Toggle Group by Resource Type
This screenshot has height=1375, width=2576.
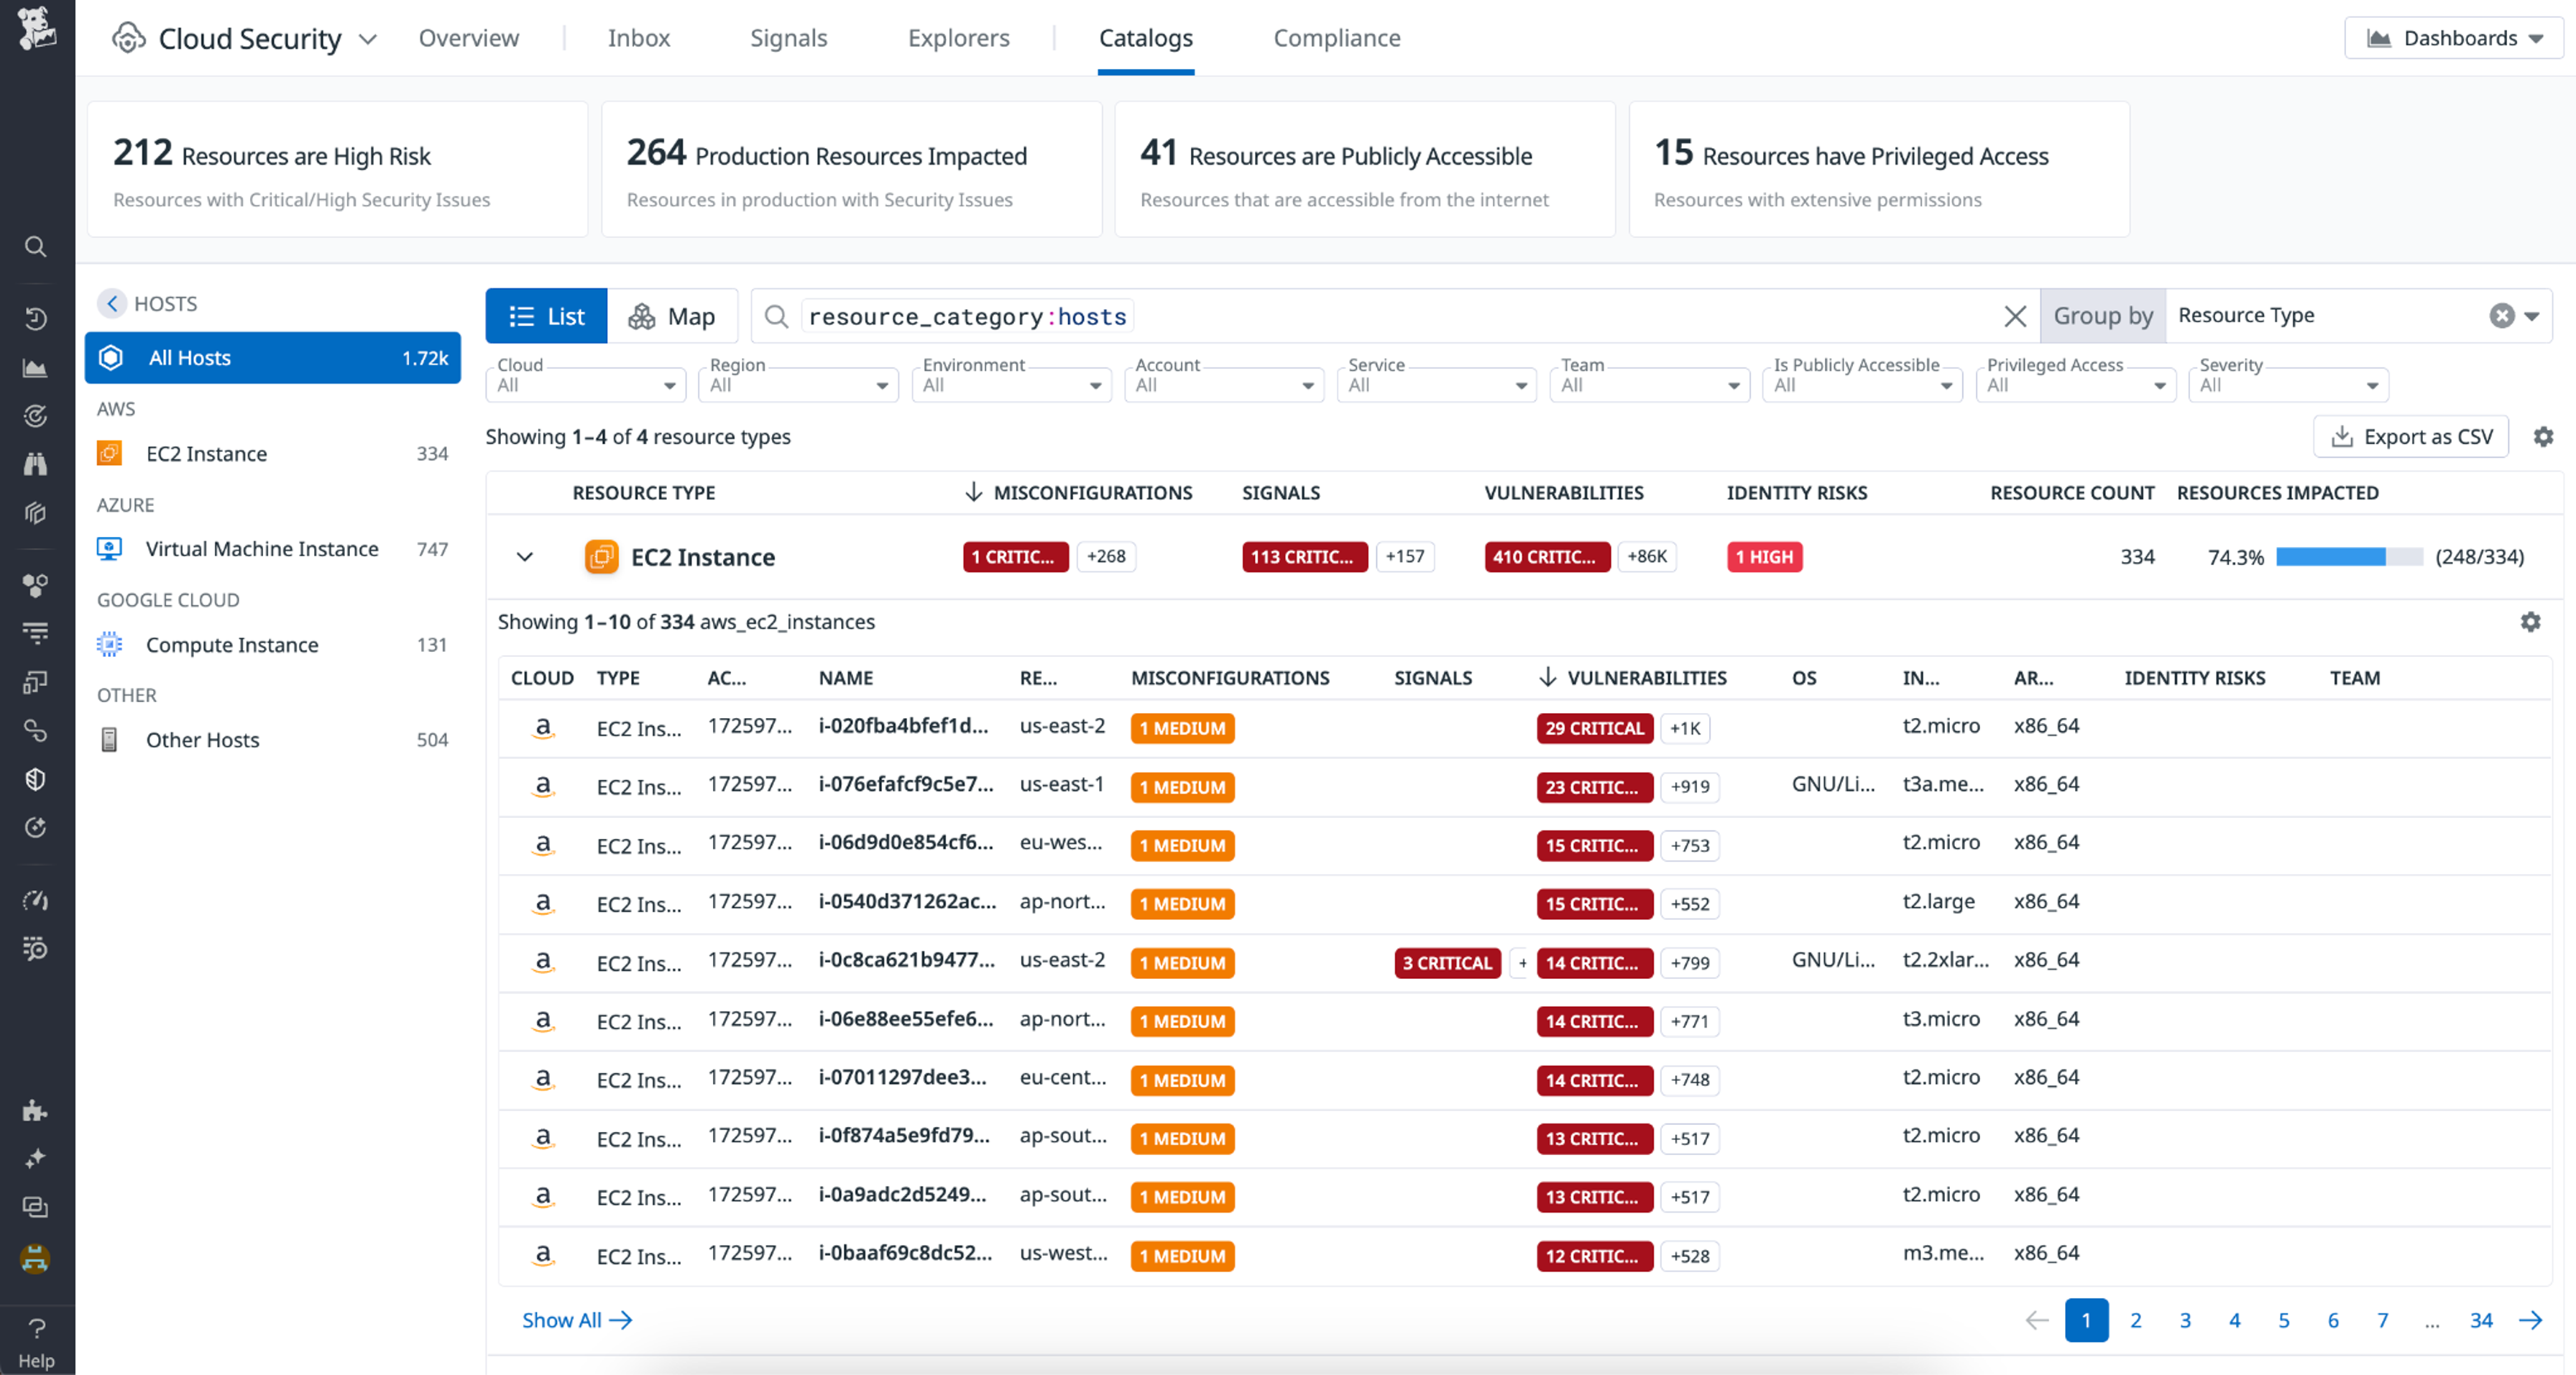click(x=2103, y=315)
